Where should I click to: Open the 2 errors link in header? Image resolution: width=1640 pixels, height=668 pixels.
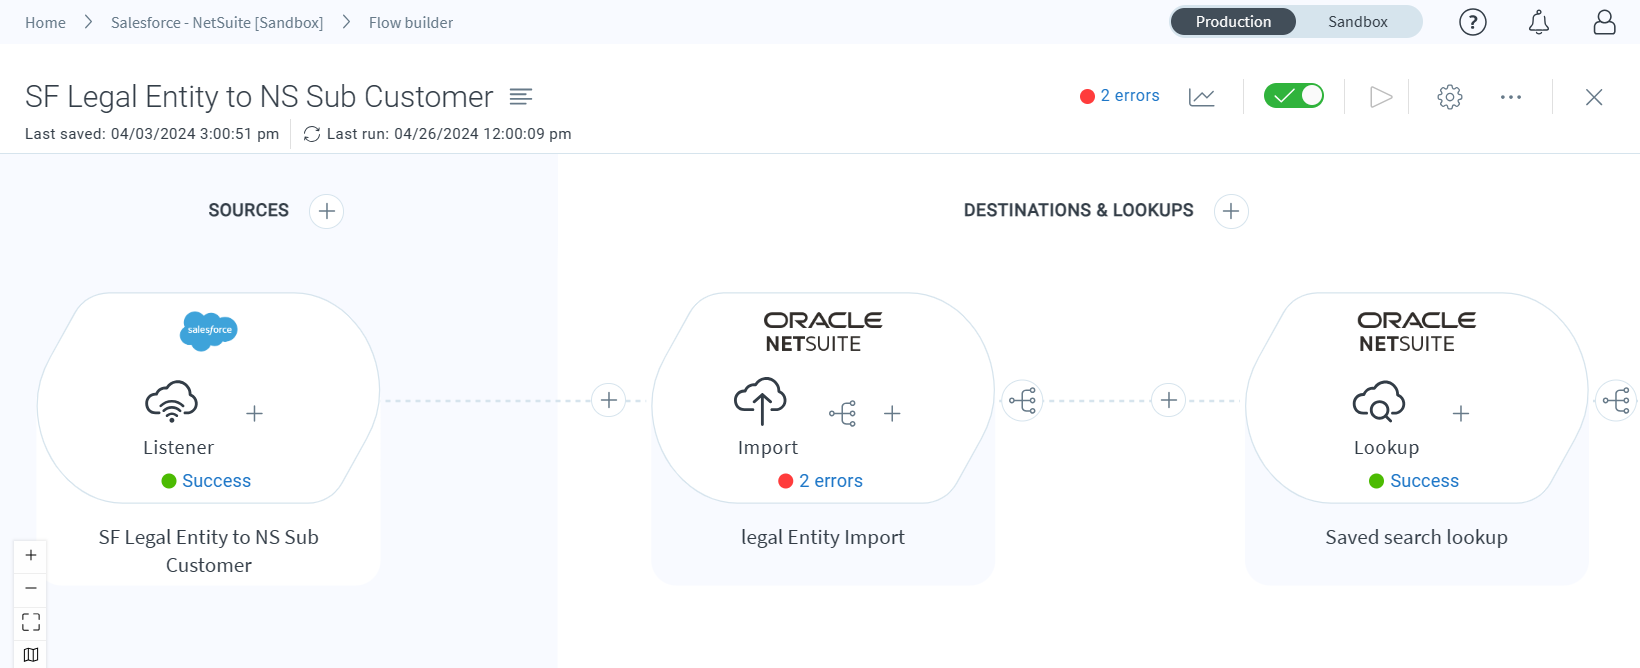(1129, 96)
